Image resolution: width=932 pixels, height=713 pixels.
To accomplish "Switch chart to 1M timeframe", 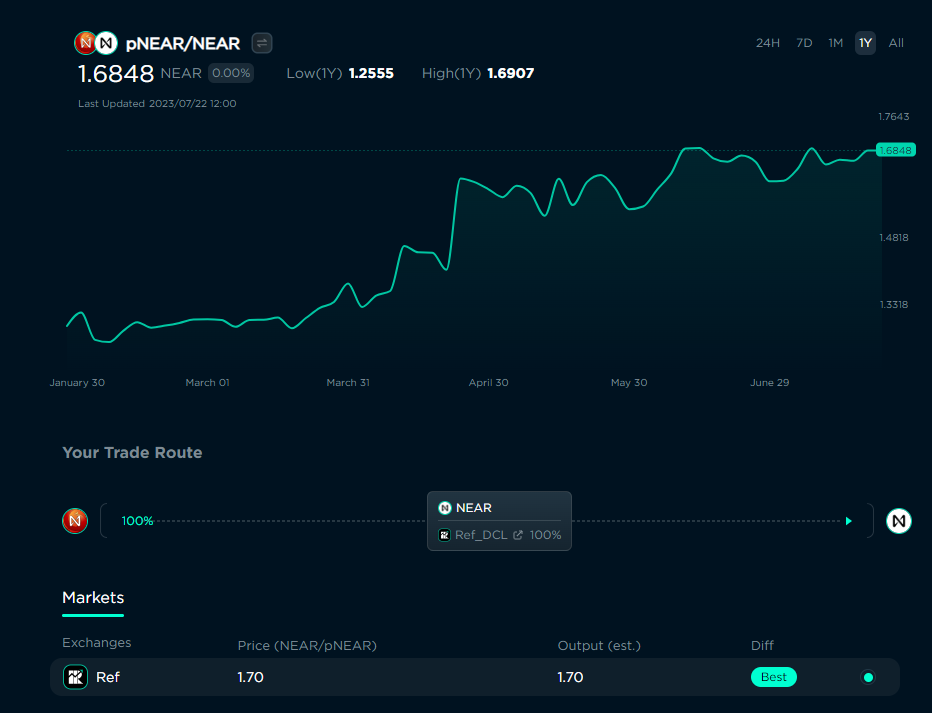I will point(835,43).
